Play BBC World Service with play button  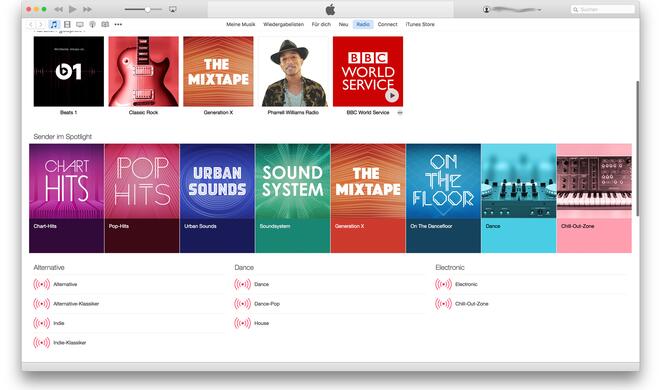tap(391, 96)
